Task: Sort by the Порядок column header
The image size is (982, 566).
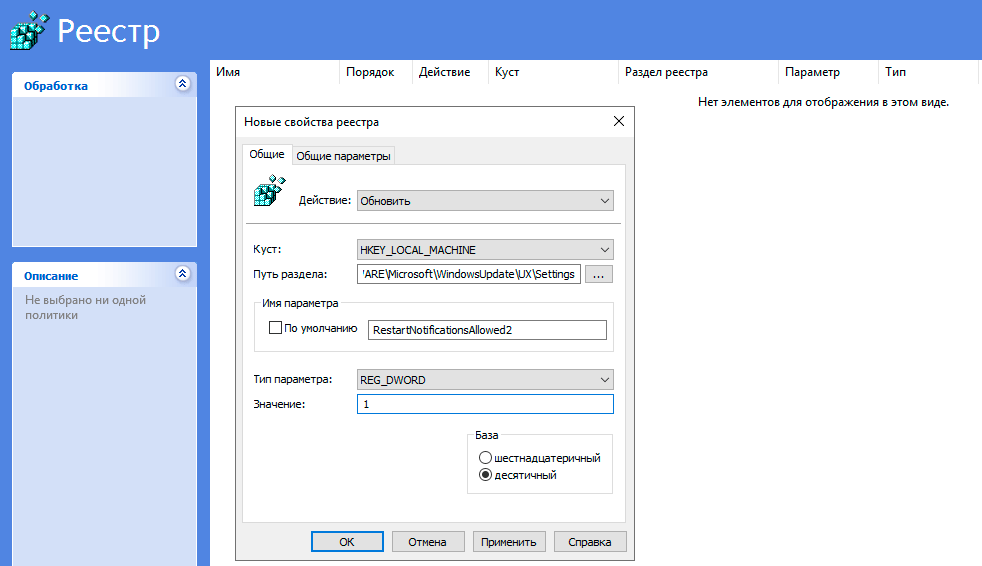Action: [x=376, y=72]
